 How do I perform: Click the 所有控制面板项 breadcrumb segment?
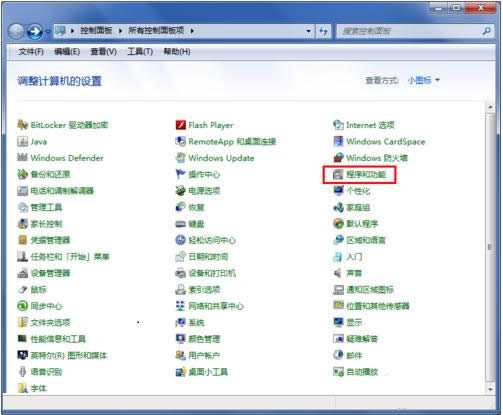pyautogui.click(x=156, y=31)
